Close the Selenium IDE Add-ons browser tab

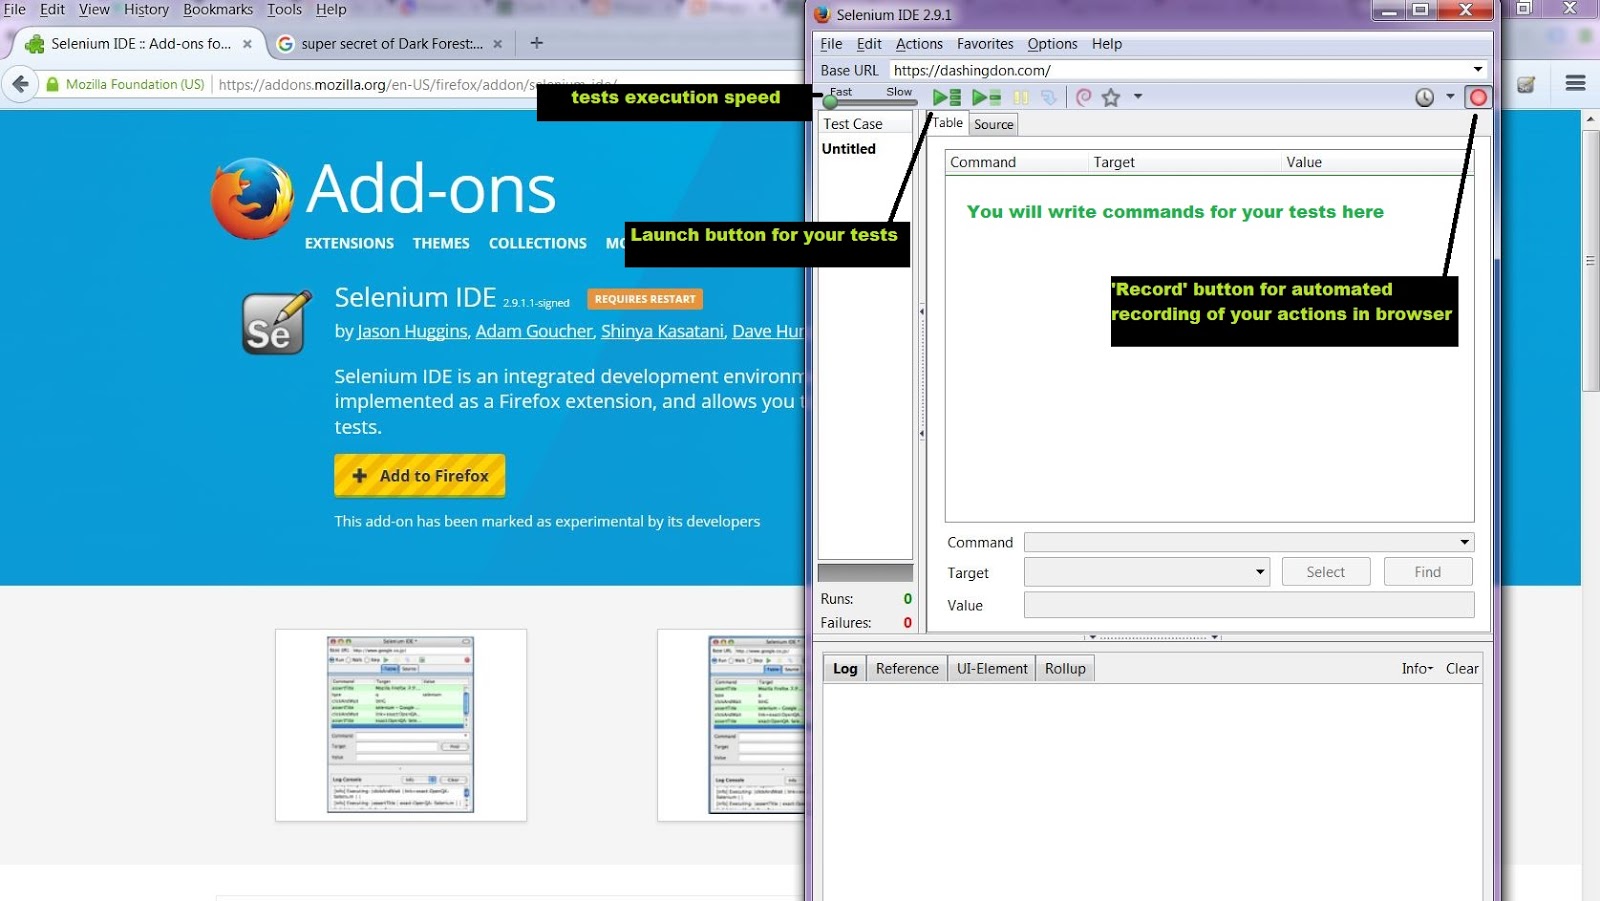247,44
